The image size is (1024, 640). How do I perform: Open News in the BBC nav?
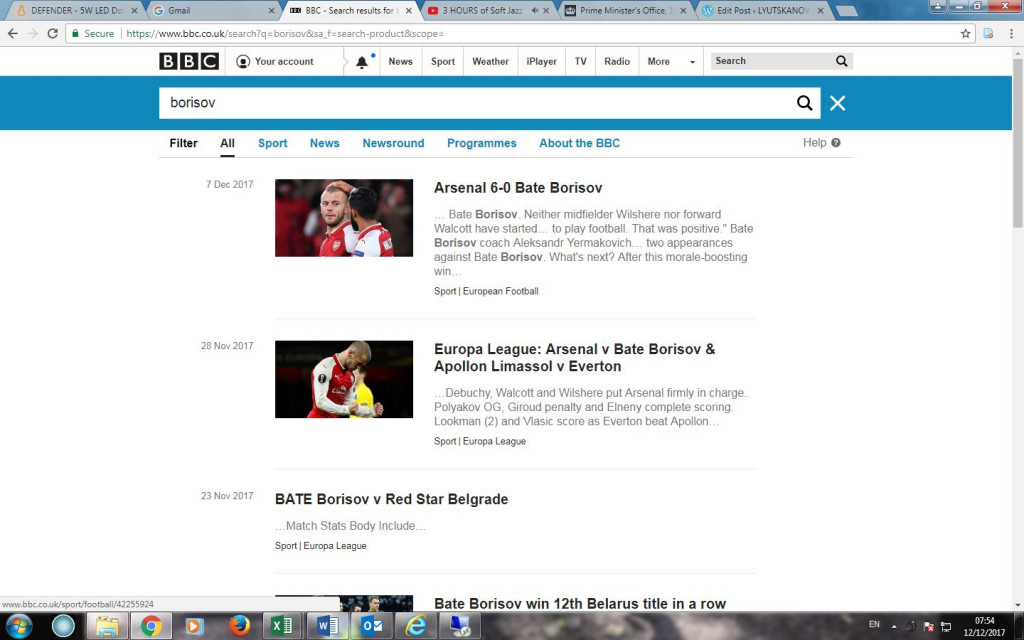point(400,61)
